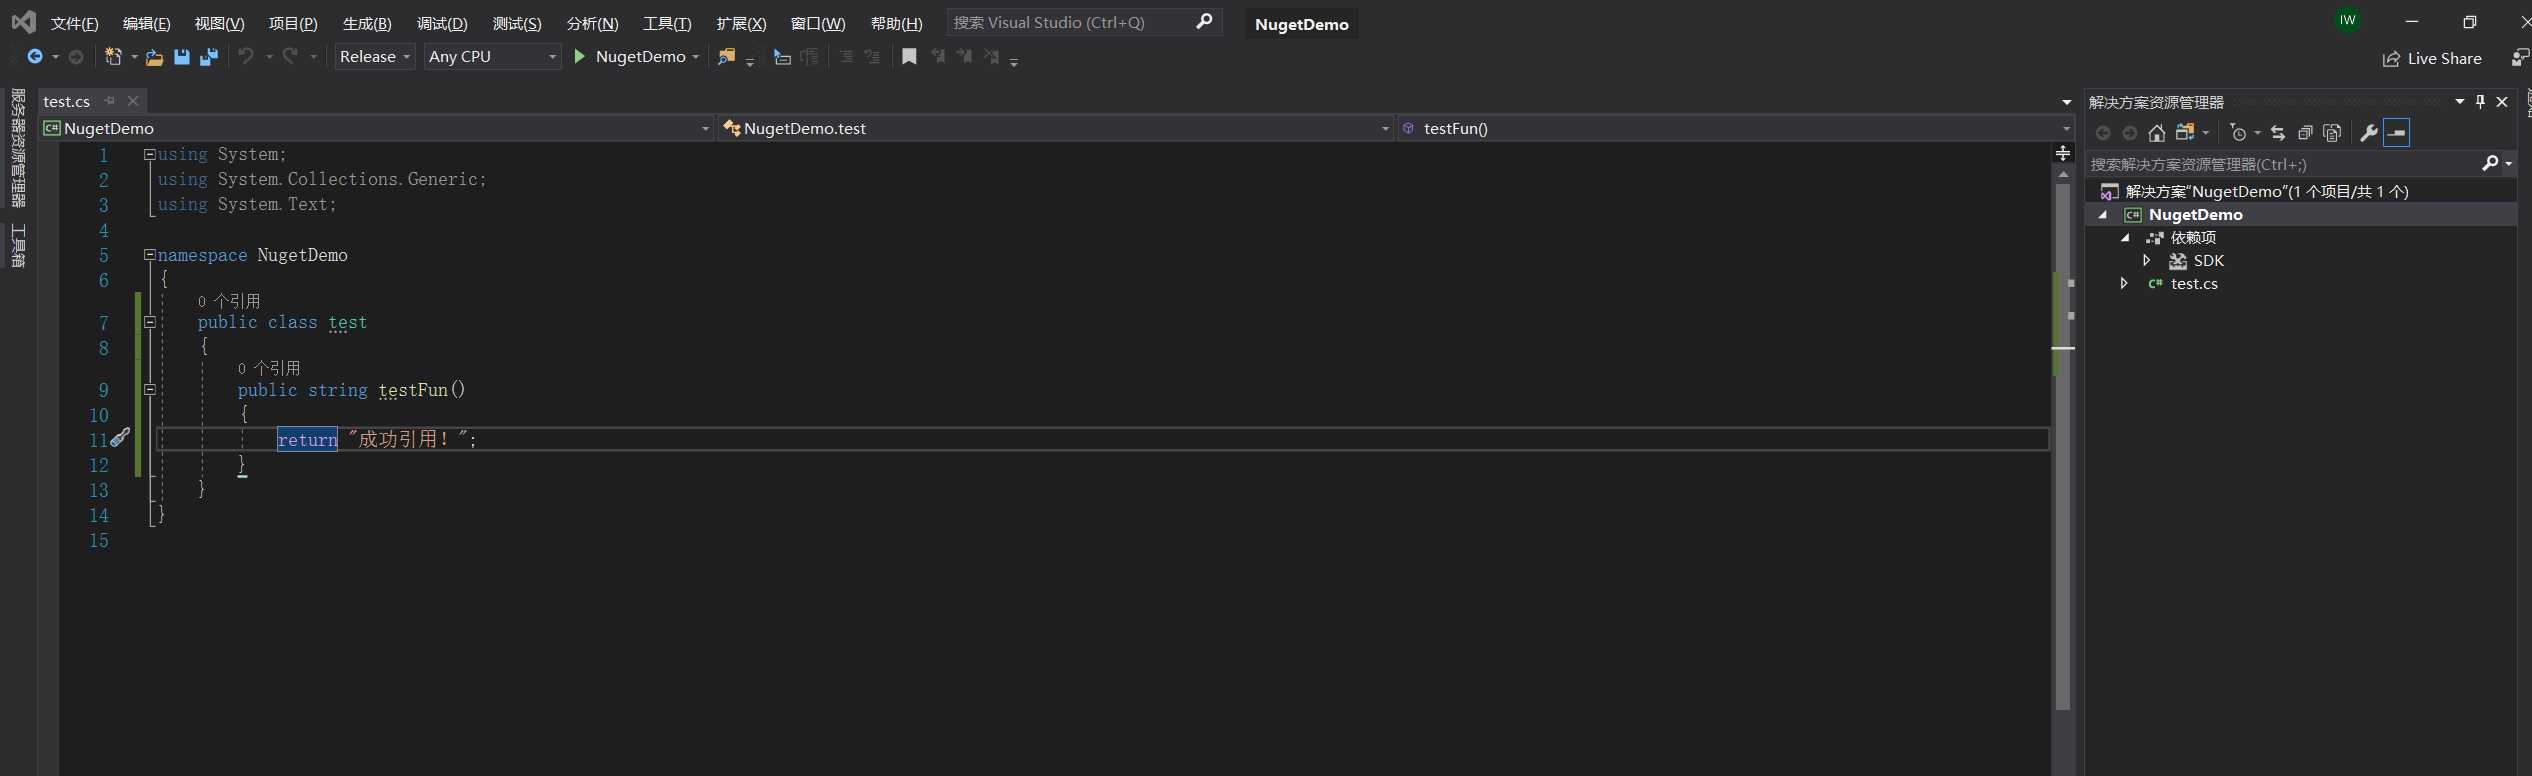Collapse the using directives block
The height and width of the screenshot is (776, 2532).
tap(149, 154)
